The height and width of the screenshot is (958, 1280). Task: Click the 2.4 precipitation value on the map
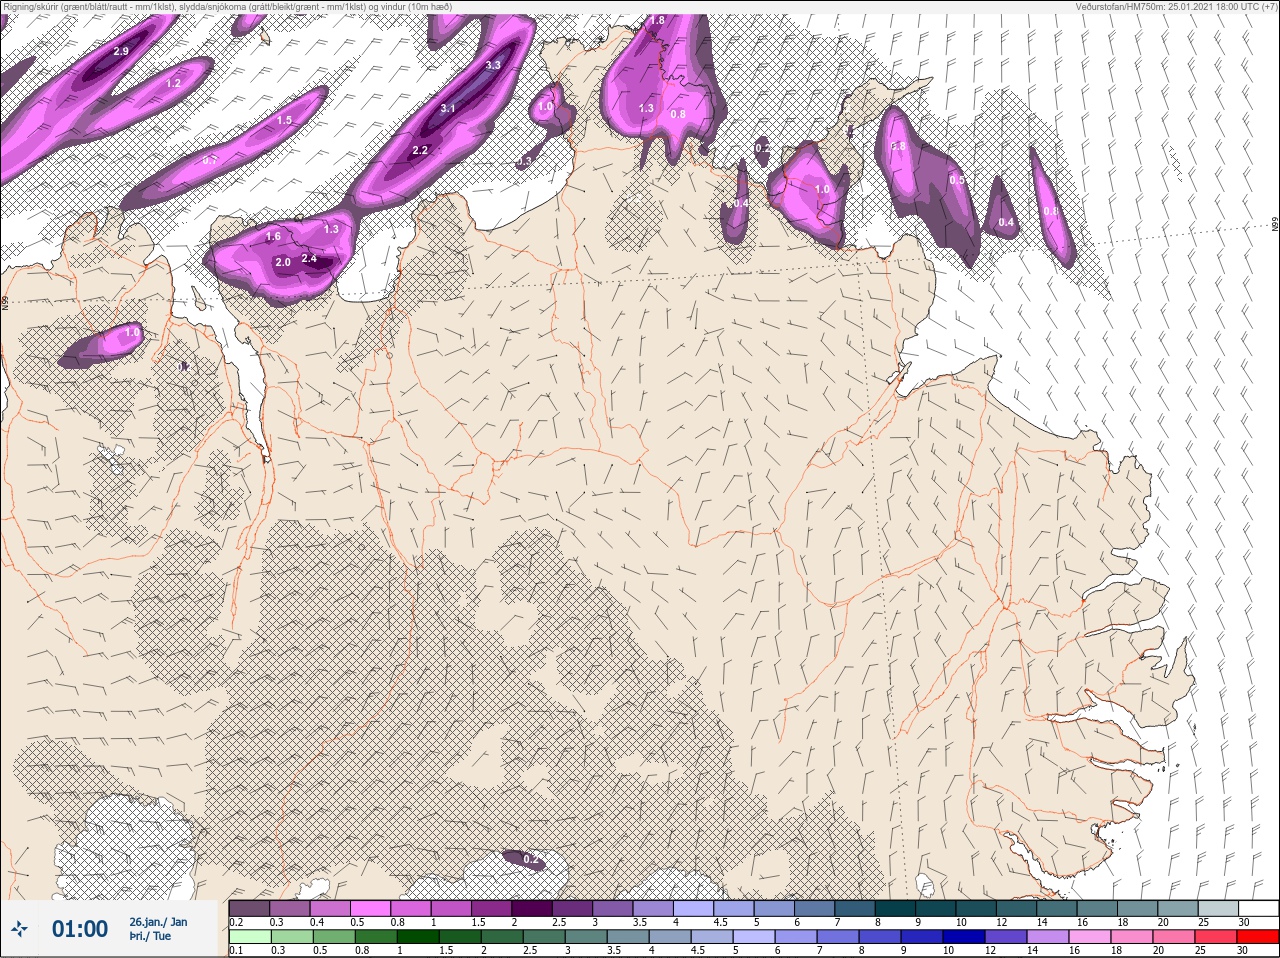[309, 258]
